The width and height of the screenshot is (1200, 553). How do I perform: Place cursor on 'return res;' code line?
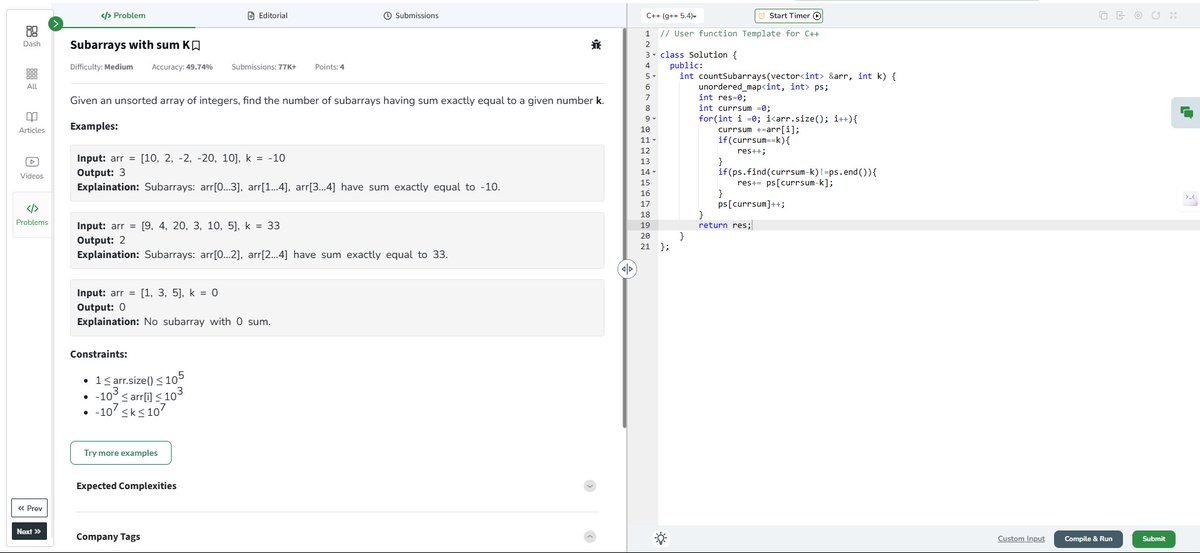725,226
